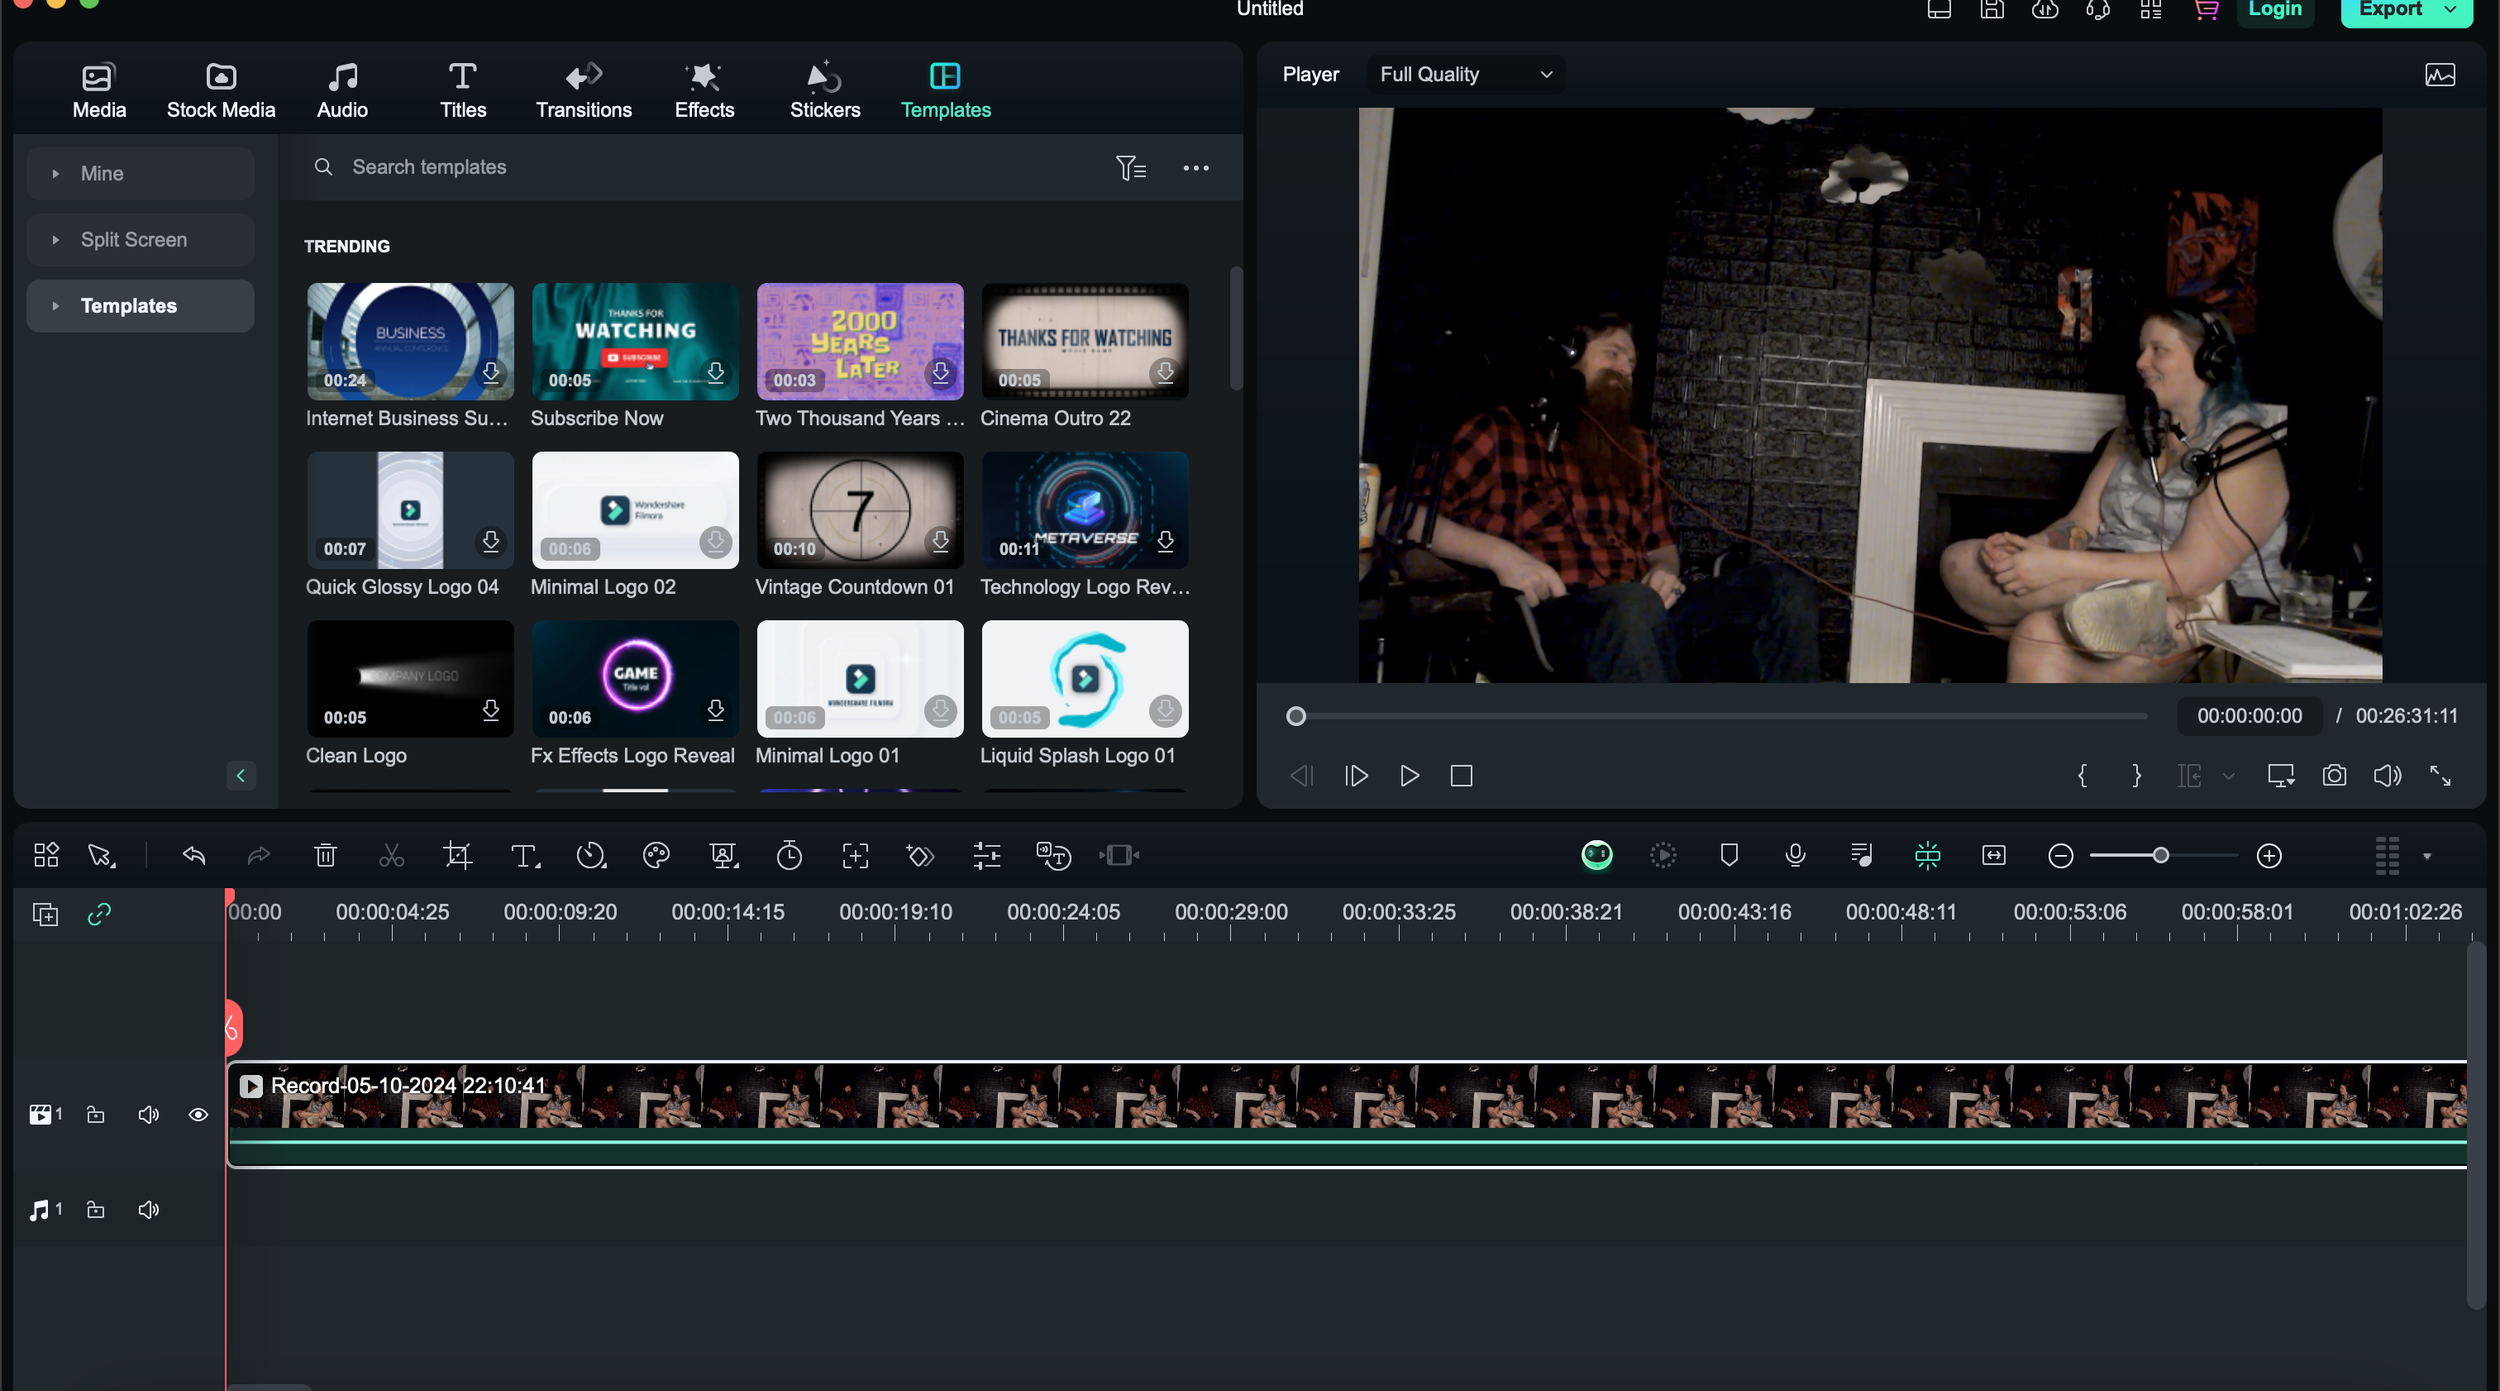2500x1391 pixels.
Task: Click the split/scissors tool in timeline toolbar
Action: coord(391,856)
